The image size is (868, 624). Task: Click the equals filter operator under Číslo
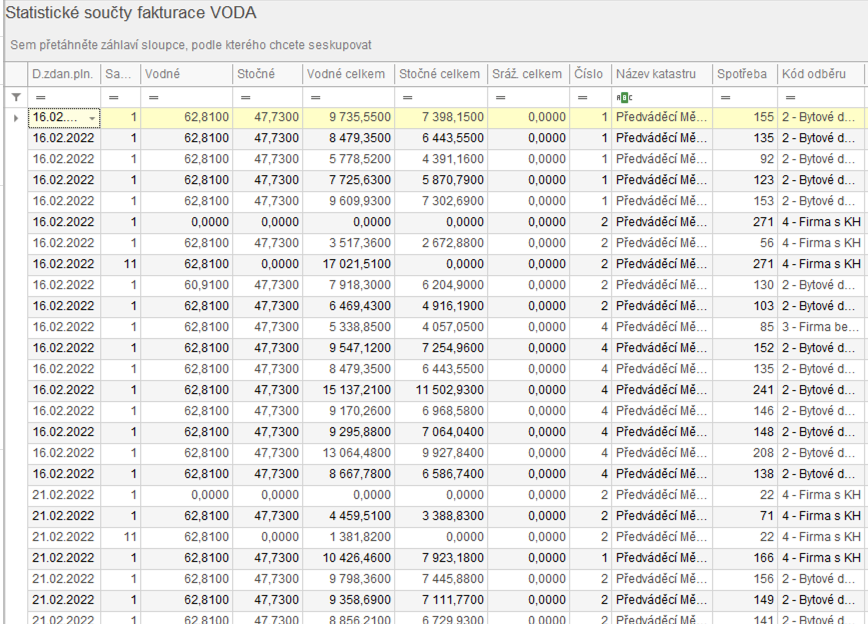coord(582,97)
